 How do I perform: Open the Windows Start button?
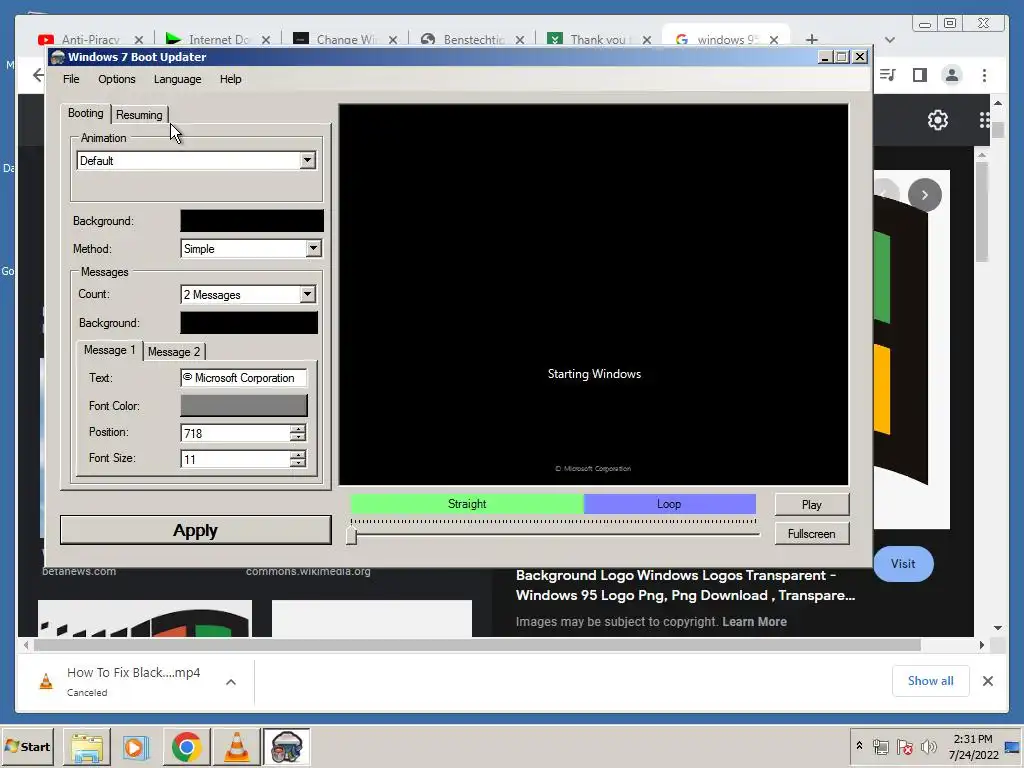(x=27, y=746)
